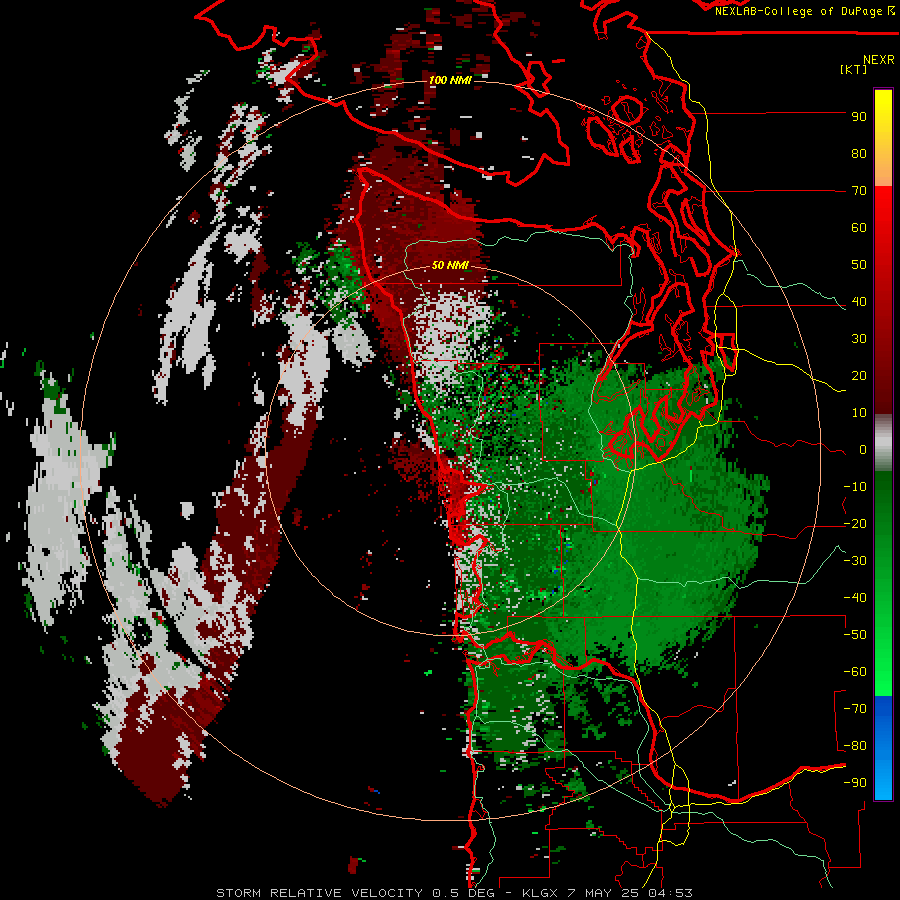The image size is (900, 900).
Task: Click the positive 20 velocity scale label
Action: click(x=859, y=376)
